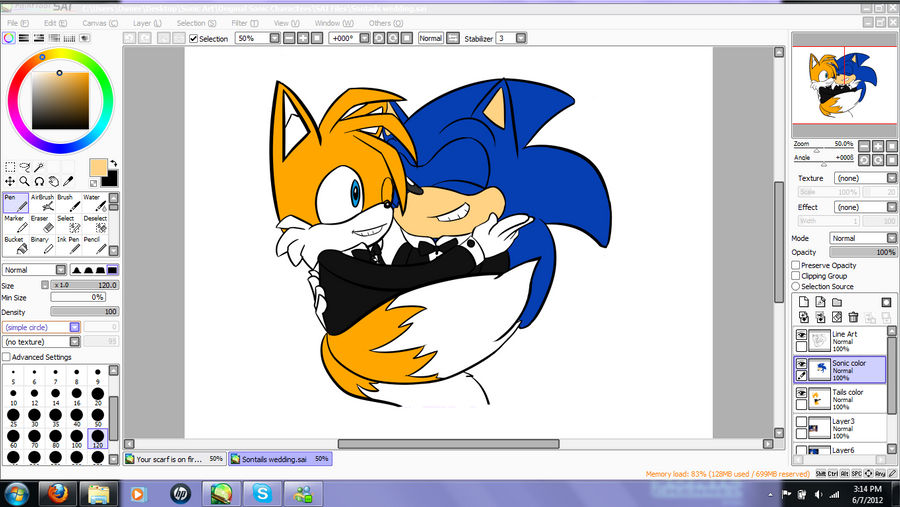Pick the rectangular selection tool
The image size is (900, 507).
coord(10,167)
